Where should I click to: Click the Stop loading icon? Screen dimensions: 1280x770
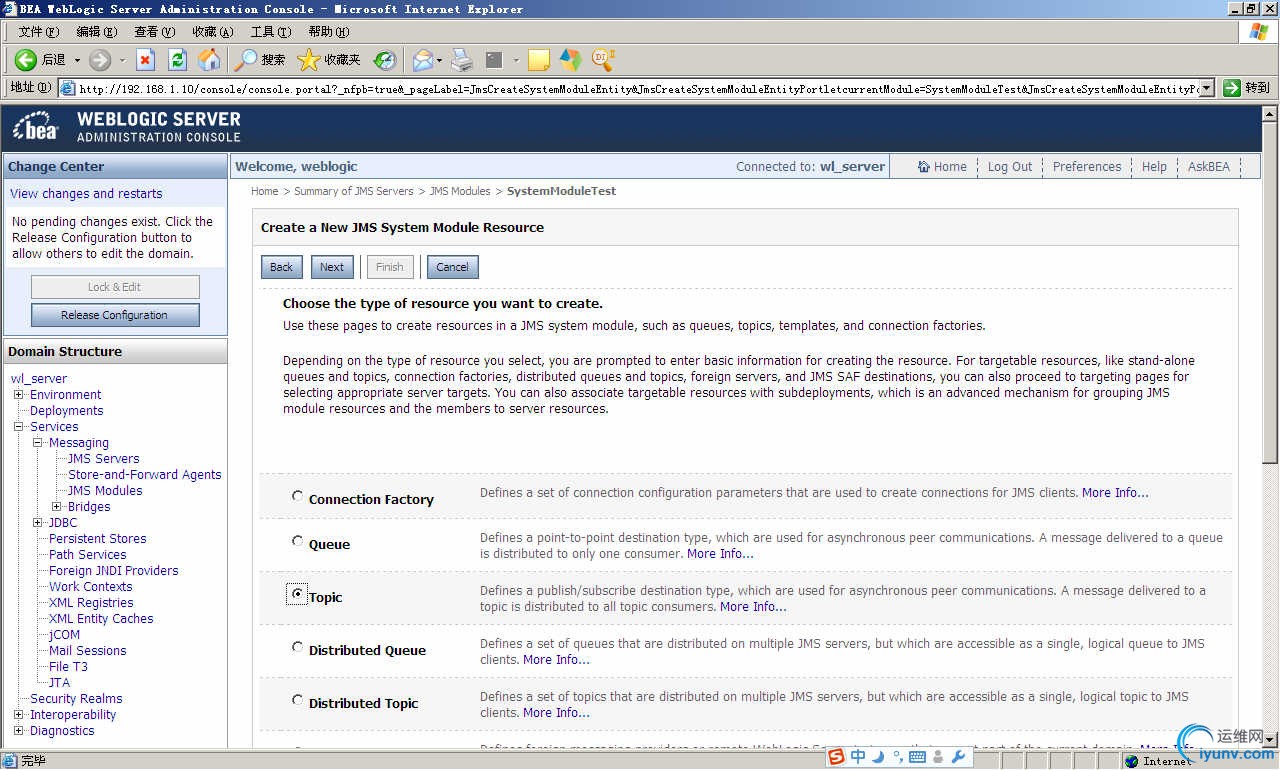[x=146, y=60]
